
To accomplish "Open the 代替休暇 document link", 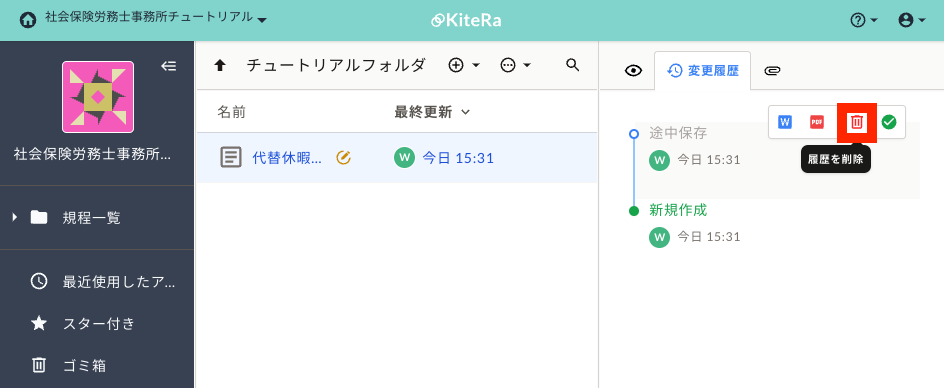I will (287, 158).
